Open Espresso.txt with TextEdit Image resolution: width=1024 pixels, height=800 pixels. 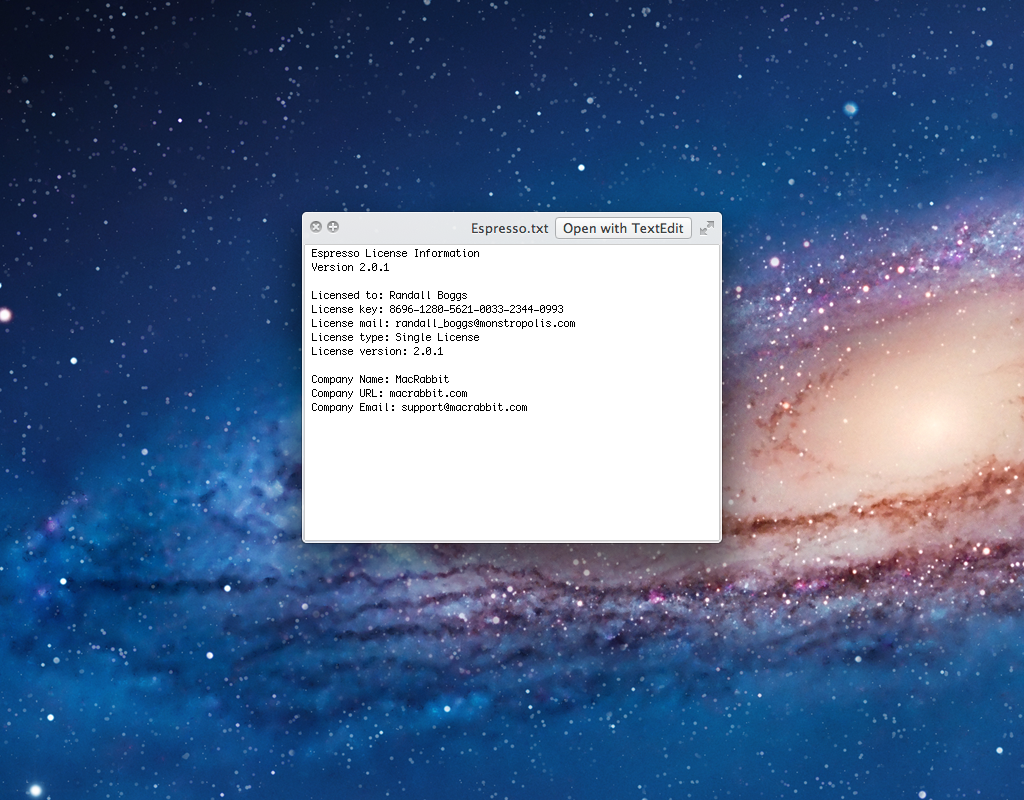pyautogui.click(x=623, y=228)
